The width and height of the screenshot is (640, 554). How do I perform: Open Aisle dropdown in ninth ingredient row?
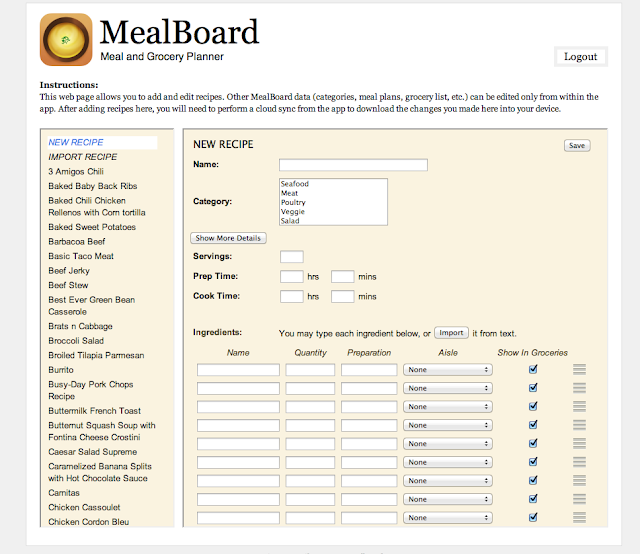(448, 518)
